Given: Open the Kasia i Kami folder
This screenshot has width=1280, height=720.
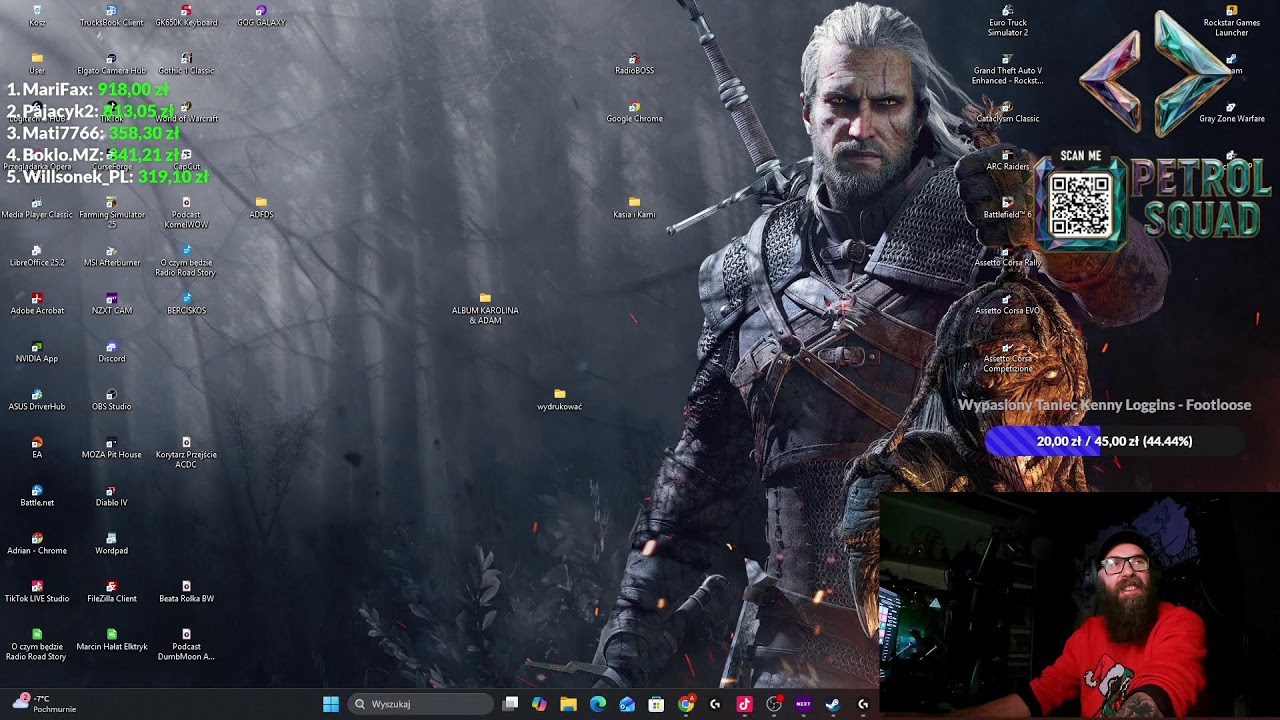Looking at the screenshot, I should click(x=634, y=207).
